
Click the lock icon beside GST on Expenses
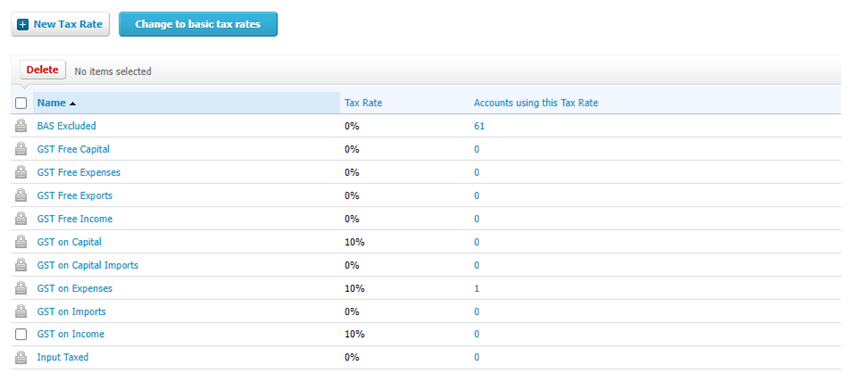tap(21, 289)
